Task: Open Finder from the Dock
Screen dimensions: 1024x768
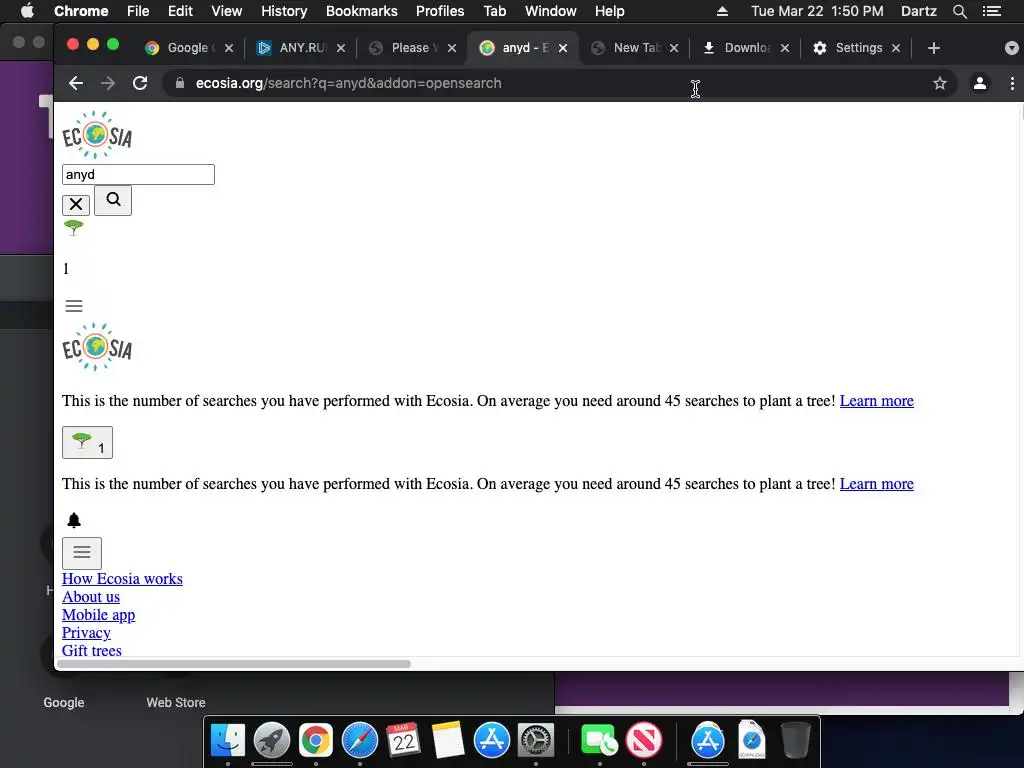Action: pos(228,740)
